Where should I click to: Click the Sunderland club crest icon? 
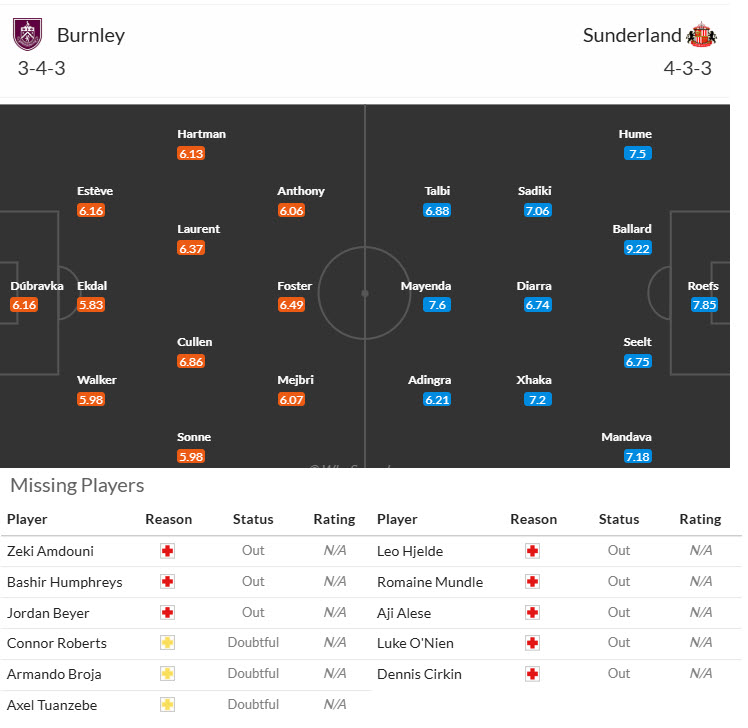[701, 35]
